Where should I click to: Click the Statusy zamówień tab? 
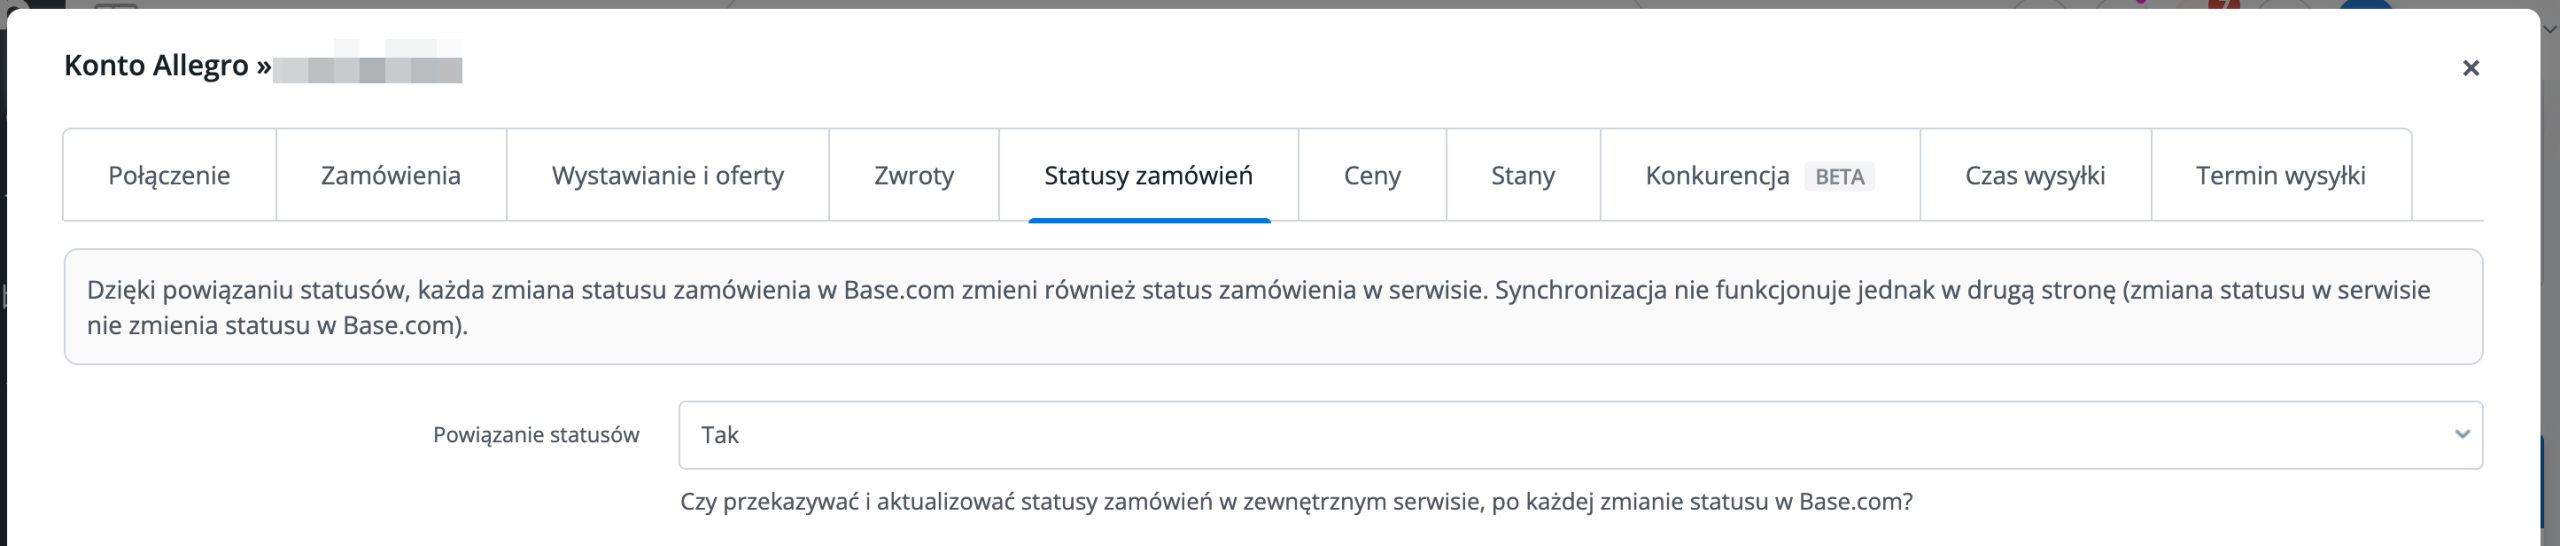(1149, 175)
